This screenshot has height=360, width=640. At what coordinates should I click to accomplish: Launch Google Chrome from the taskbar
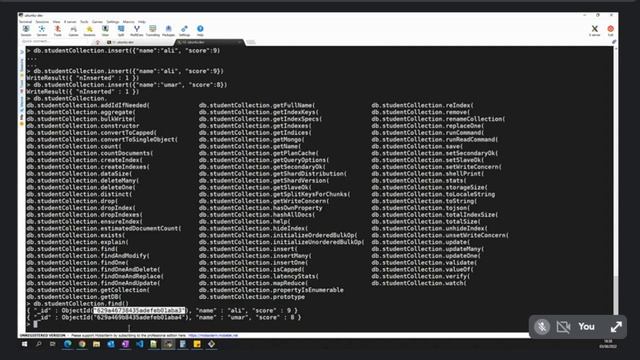coord(82,344)
